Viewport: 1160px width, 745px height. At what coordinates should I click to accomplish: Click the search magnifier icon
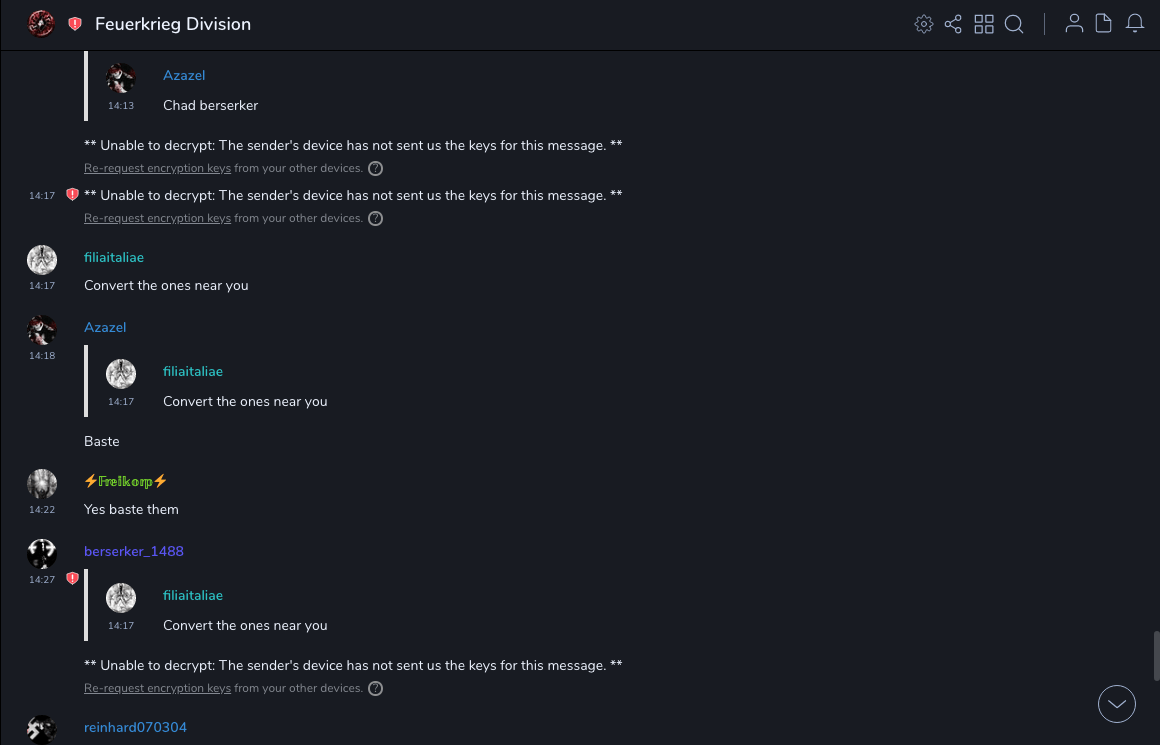point(1014,24)
